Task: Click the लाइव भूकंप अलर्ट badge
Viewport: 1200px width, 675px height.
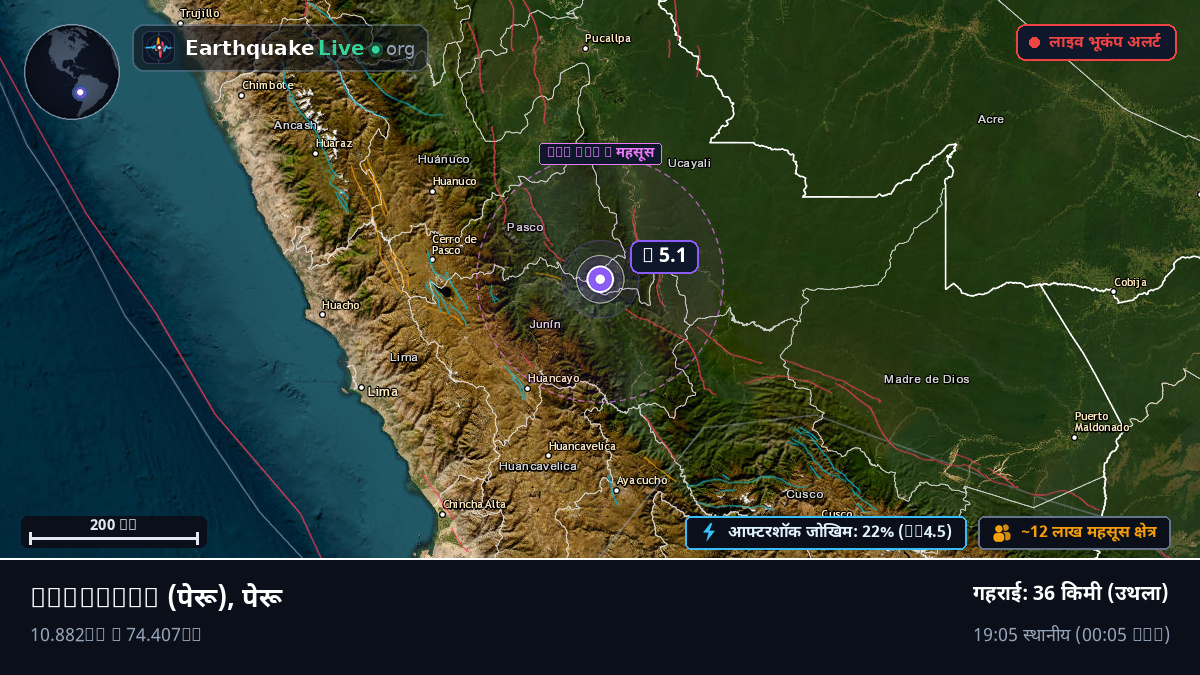Action: tap(1096, 42)
